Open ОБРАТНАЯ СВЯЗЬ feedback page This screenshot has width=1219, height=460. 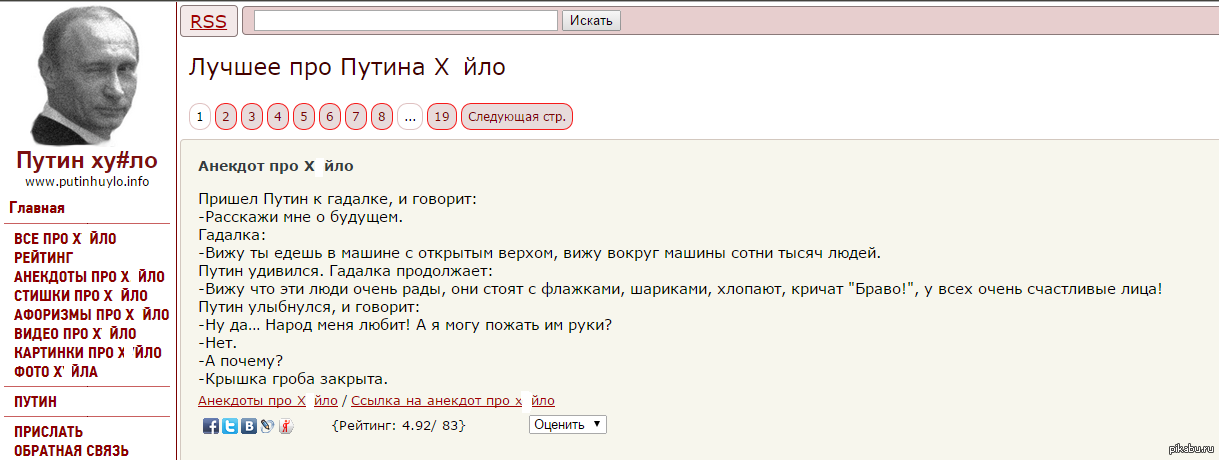(71, 451)
